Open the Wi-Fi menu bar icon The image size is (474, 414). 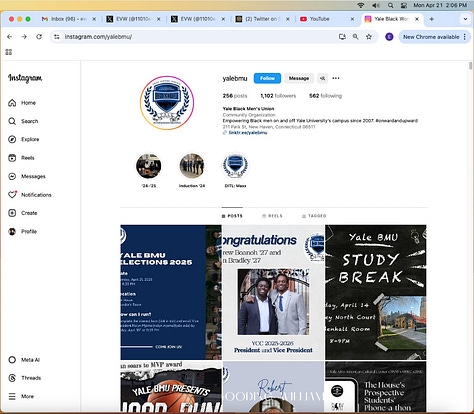tap(361, 5)
